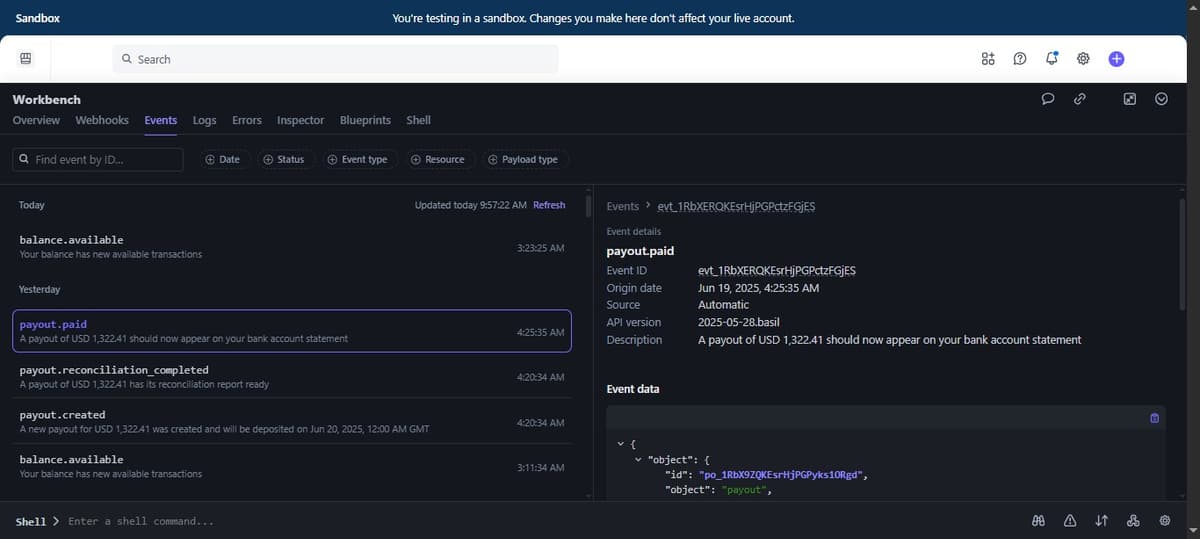Click the evt_1RbXERQKEsrHjPGPctzFGjES breadcrumb
This screenshot has height=539, width=1200.
(x=736, y=206)
